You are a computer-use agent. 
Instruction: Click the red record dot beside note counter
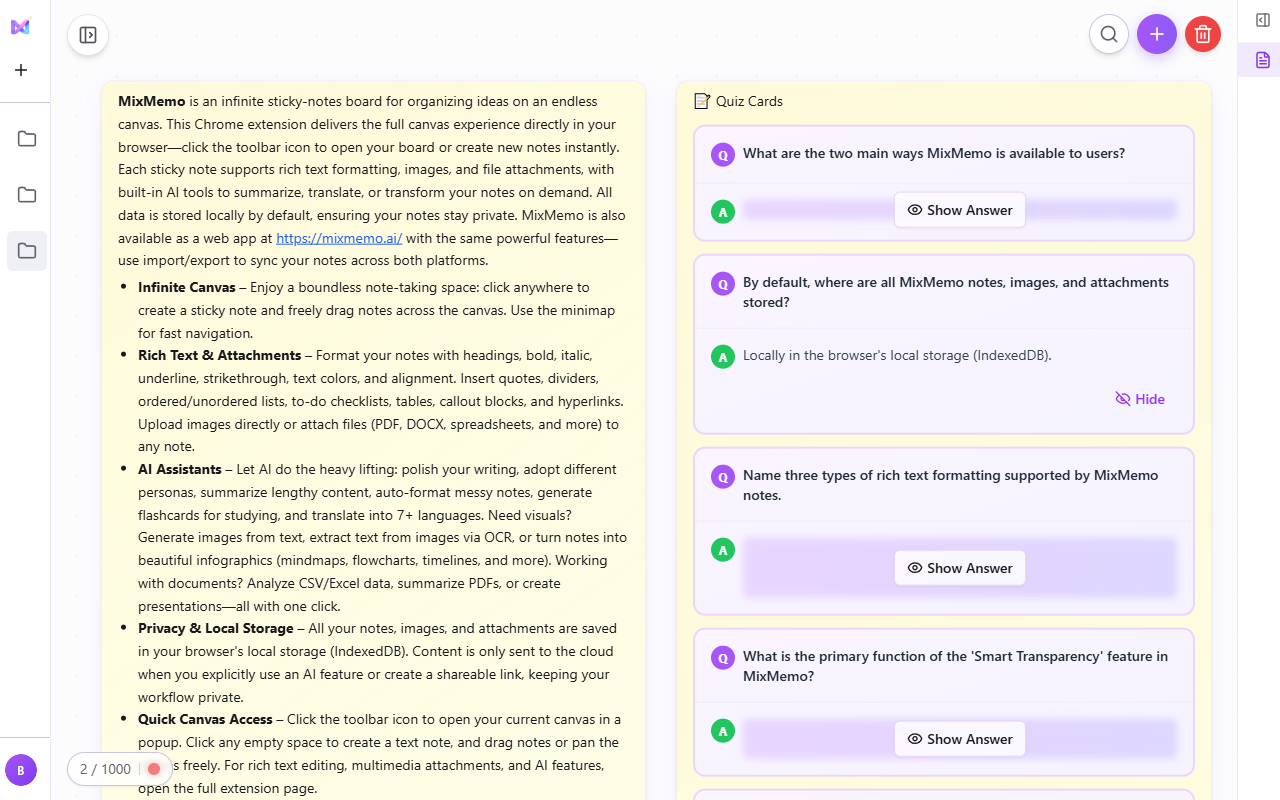click(x=154, y=769)
